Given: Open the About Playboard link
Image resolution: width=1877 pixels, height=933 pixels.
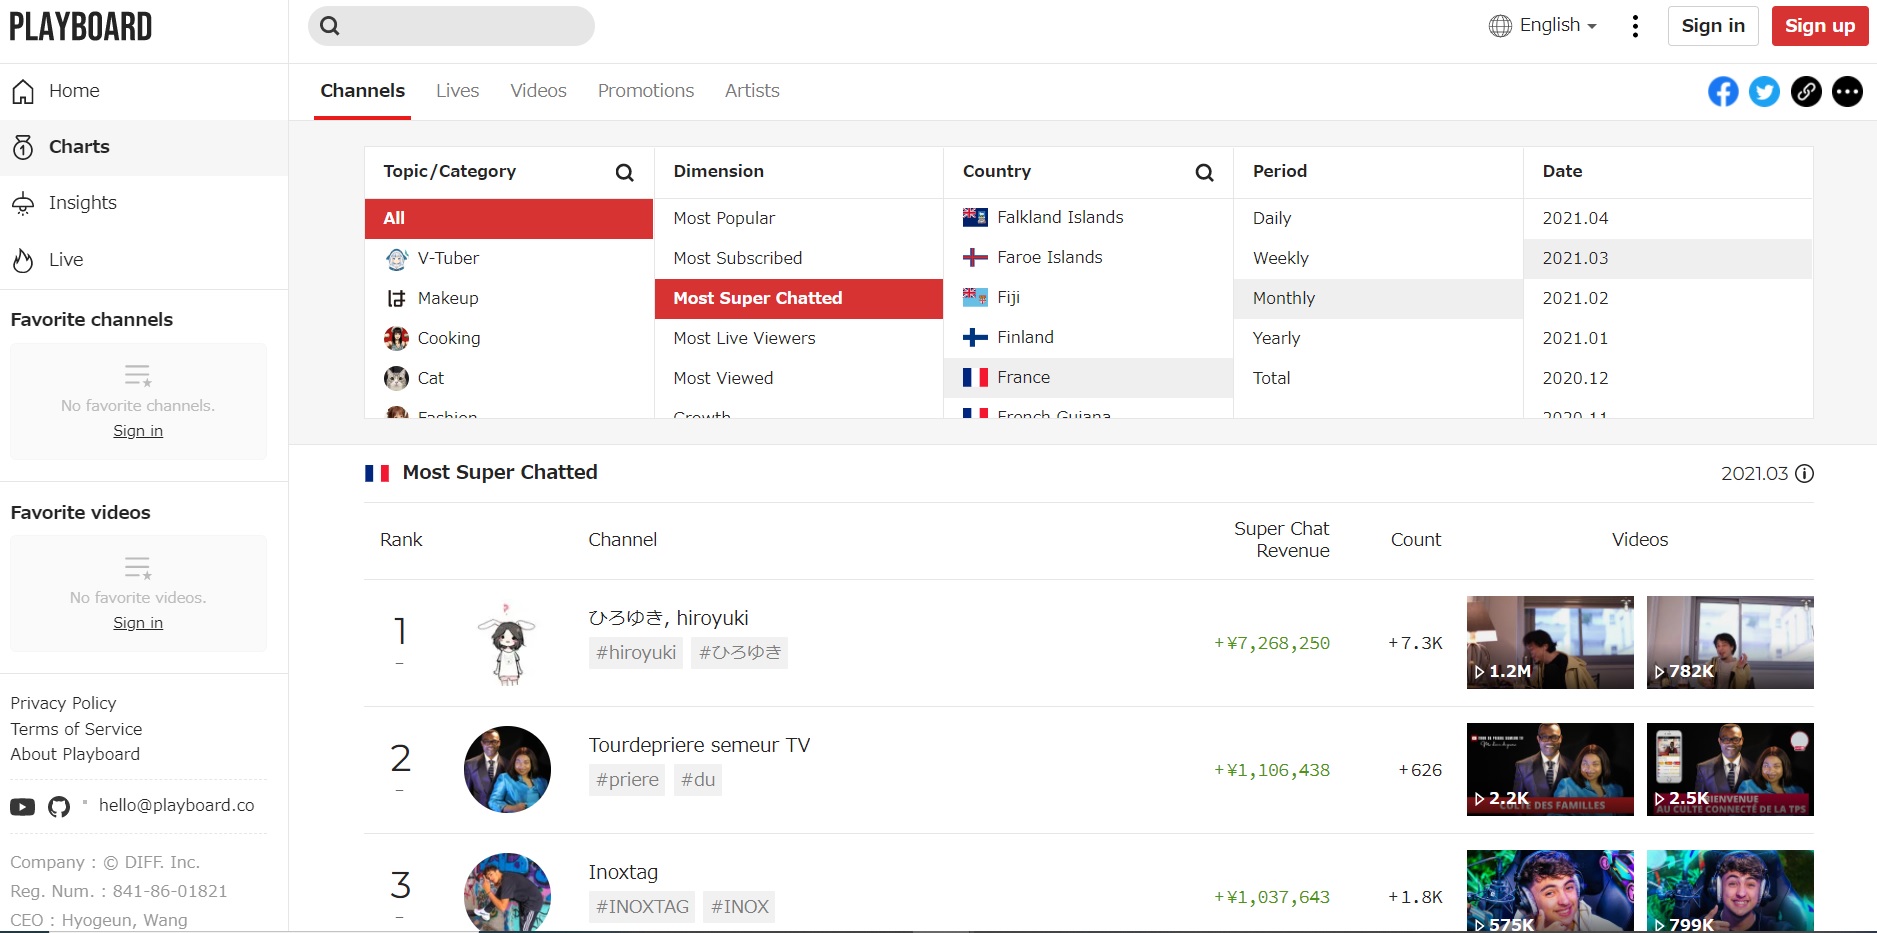Looking at the screenshot, I should click(x=75, y=754).
